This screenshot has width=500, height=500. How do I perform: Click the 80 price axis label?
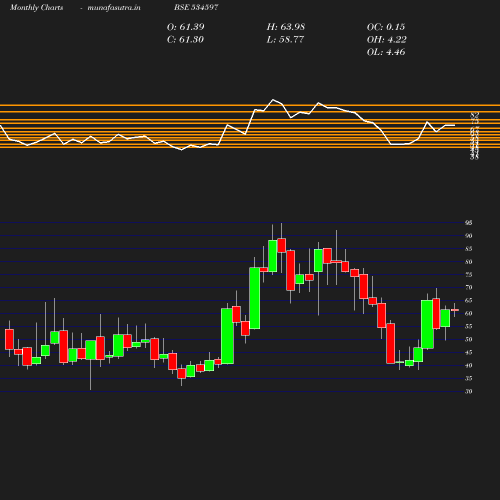click(469, 262)
